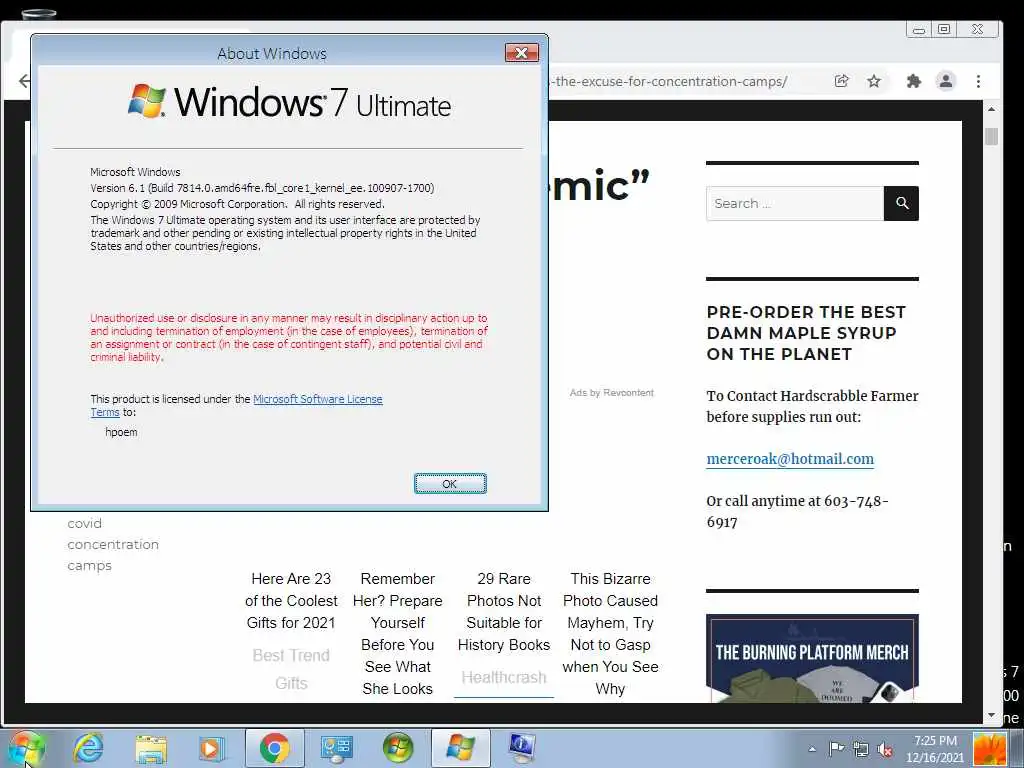Open 'Remember Her? Prepare Yourself' ad

pyautogui.click(x=397, y=633)
